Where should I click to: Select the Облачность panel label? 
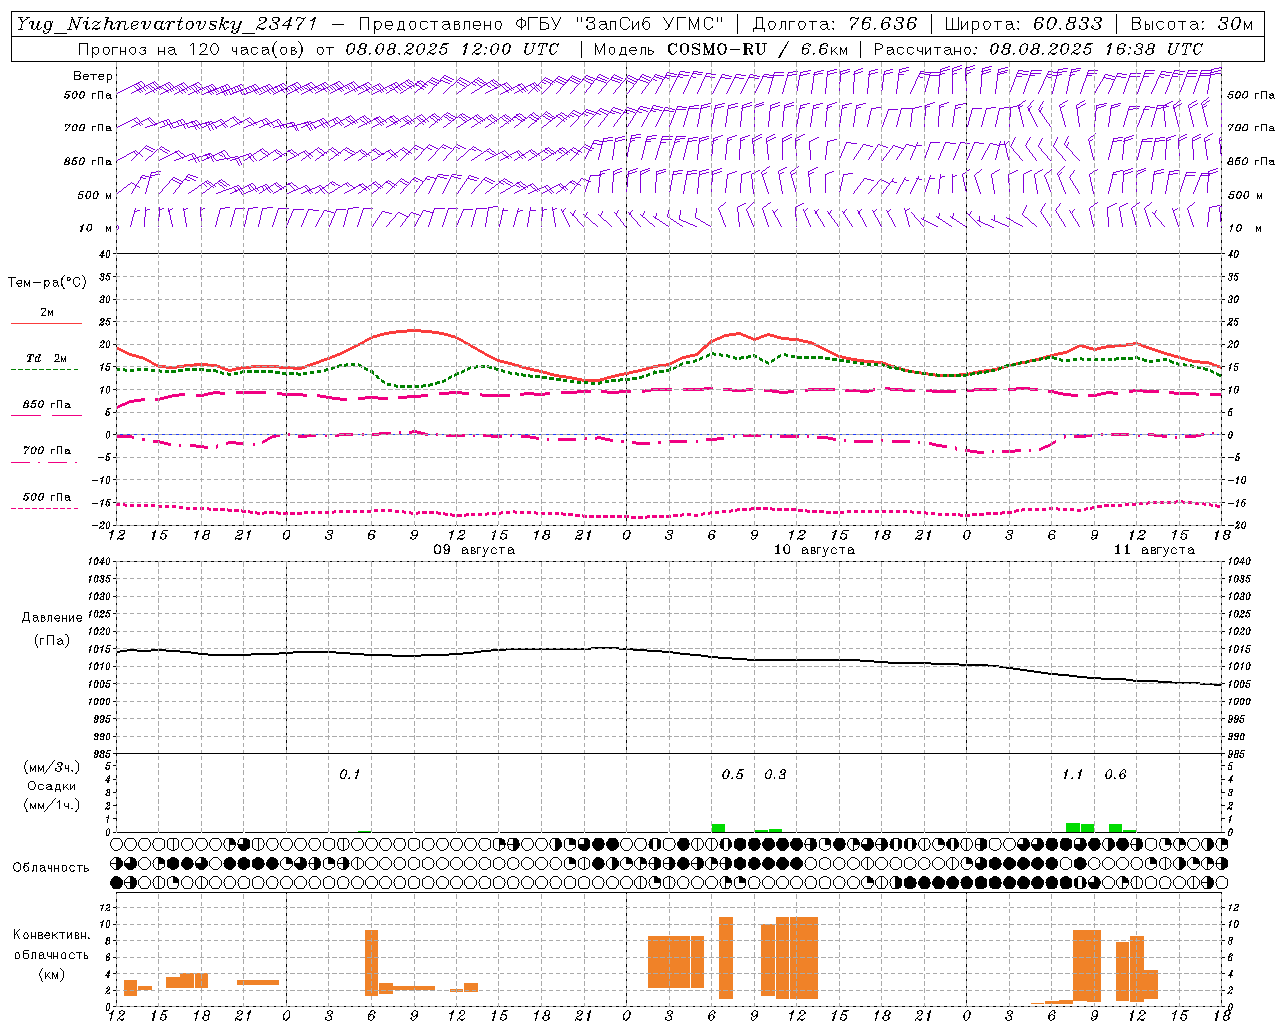pyautogui.click(x=51, y=868)
